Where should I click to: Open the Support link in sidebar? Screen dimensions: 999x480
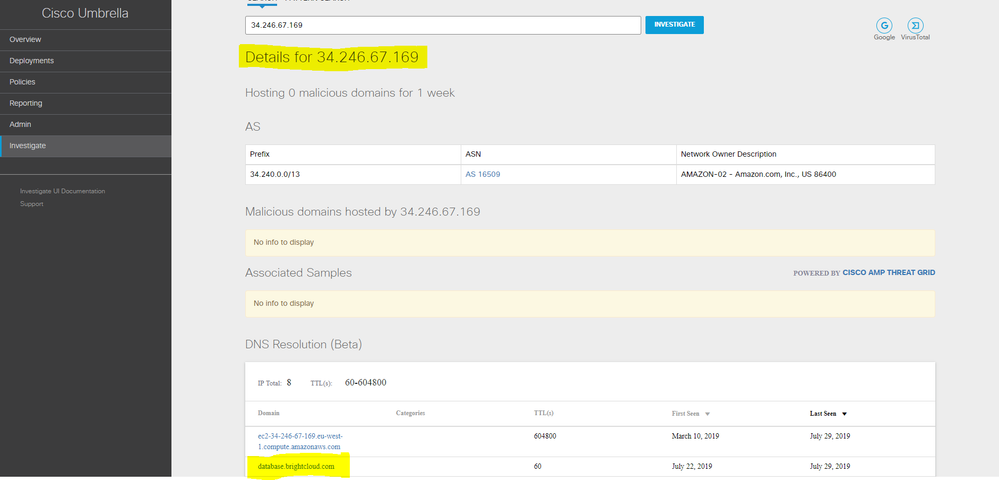32,204
